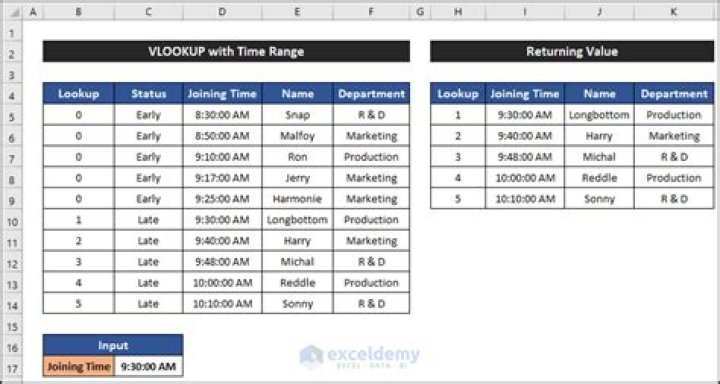The height and width of the screenshot is (384, 720).
Task: Select column B header
Action: [x=79, y=12]
